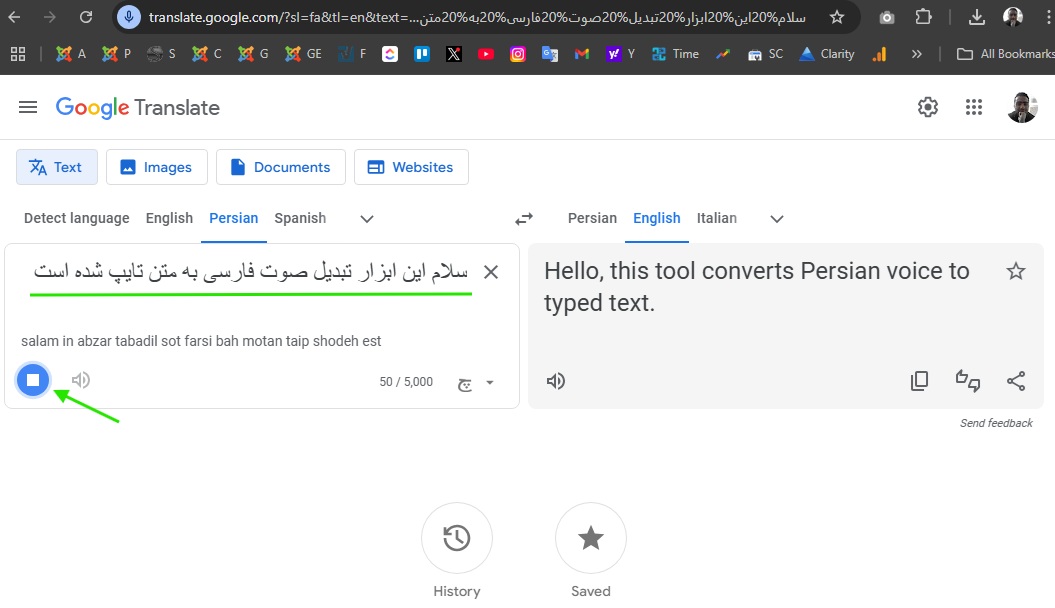Select English as target language
Viewport: 1055px width, 608px height.
click(657, 218)
